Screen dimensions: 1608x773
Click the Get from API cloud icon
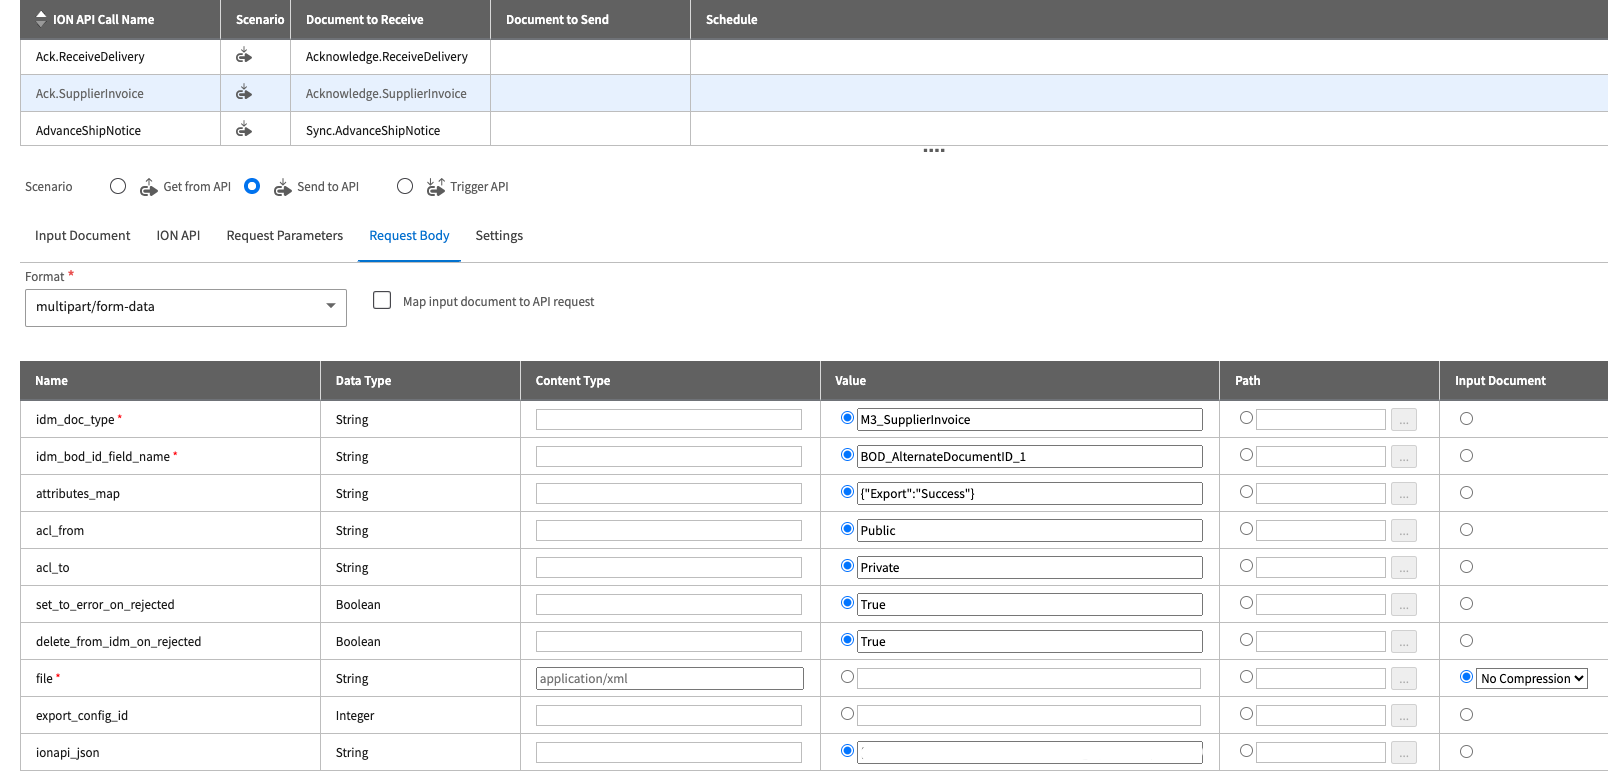point(149,187)
